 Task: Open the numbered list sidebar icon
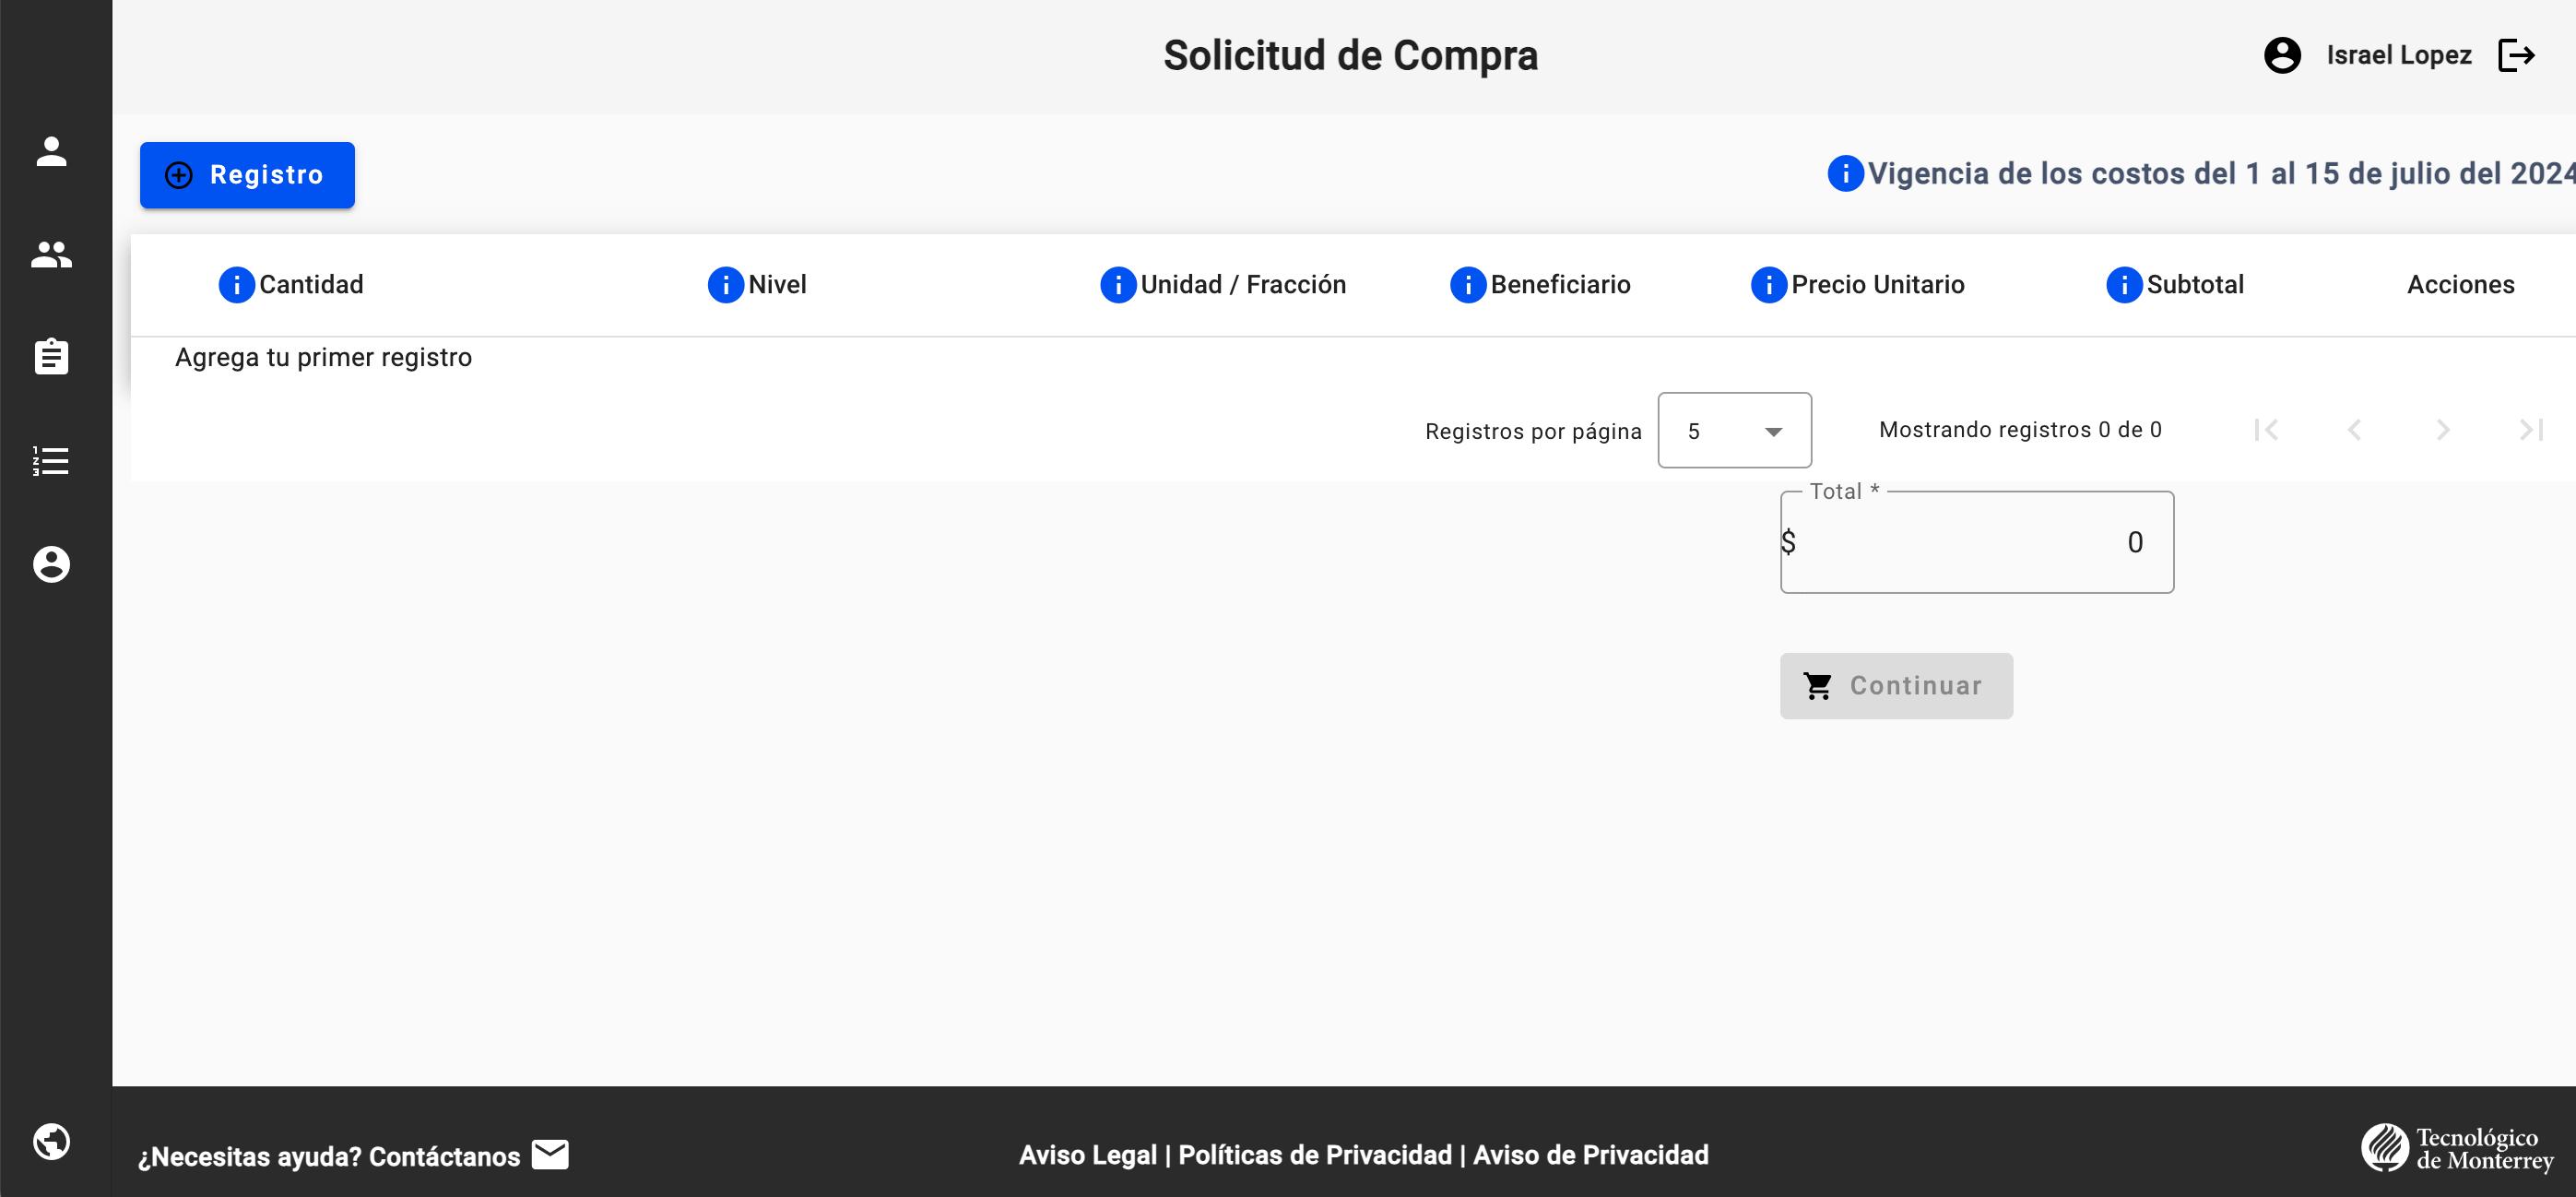coord(51,461)
